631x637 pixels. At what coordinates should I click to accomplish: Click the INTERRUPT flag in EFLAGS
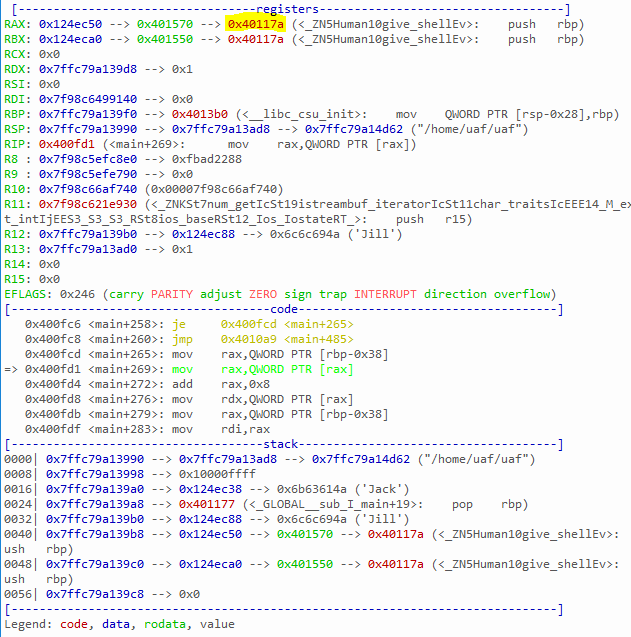[385, 295]
